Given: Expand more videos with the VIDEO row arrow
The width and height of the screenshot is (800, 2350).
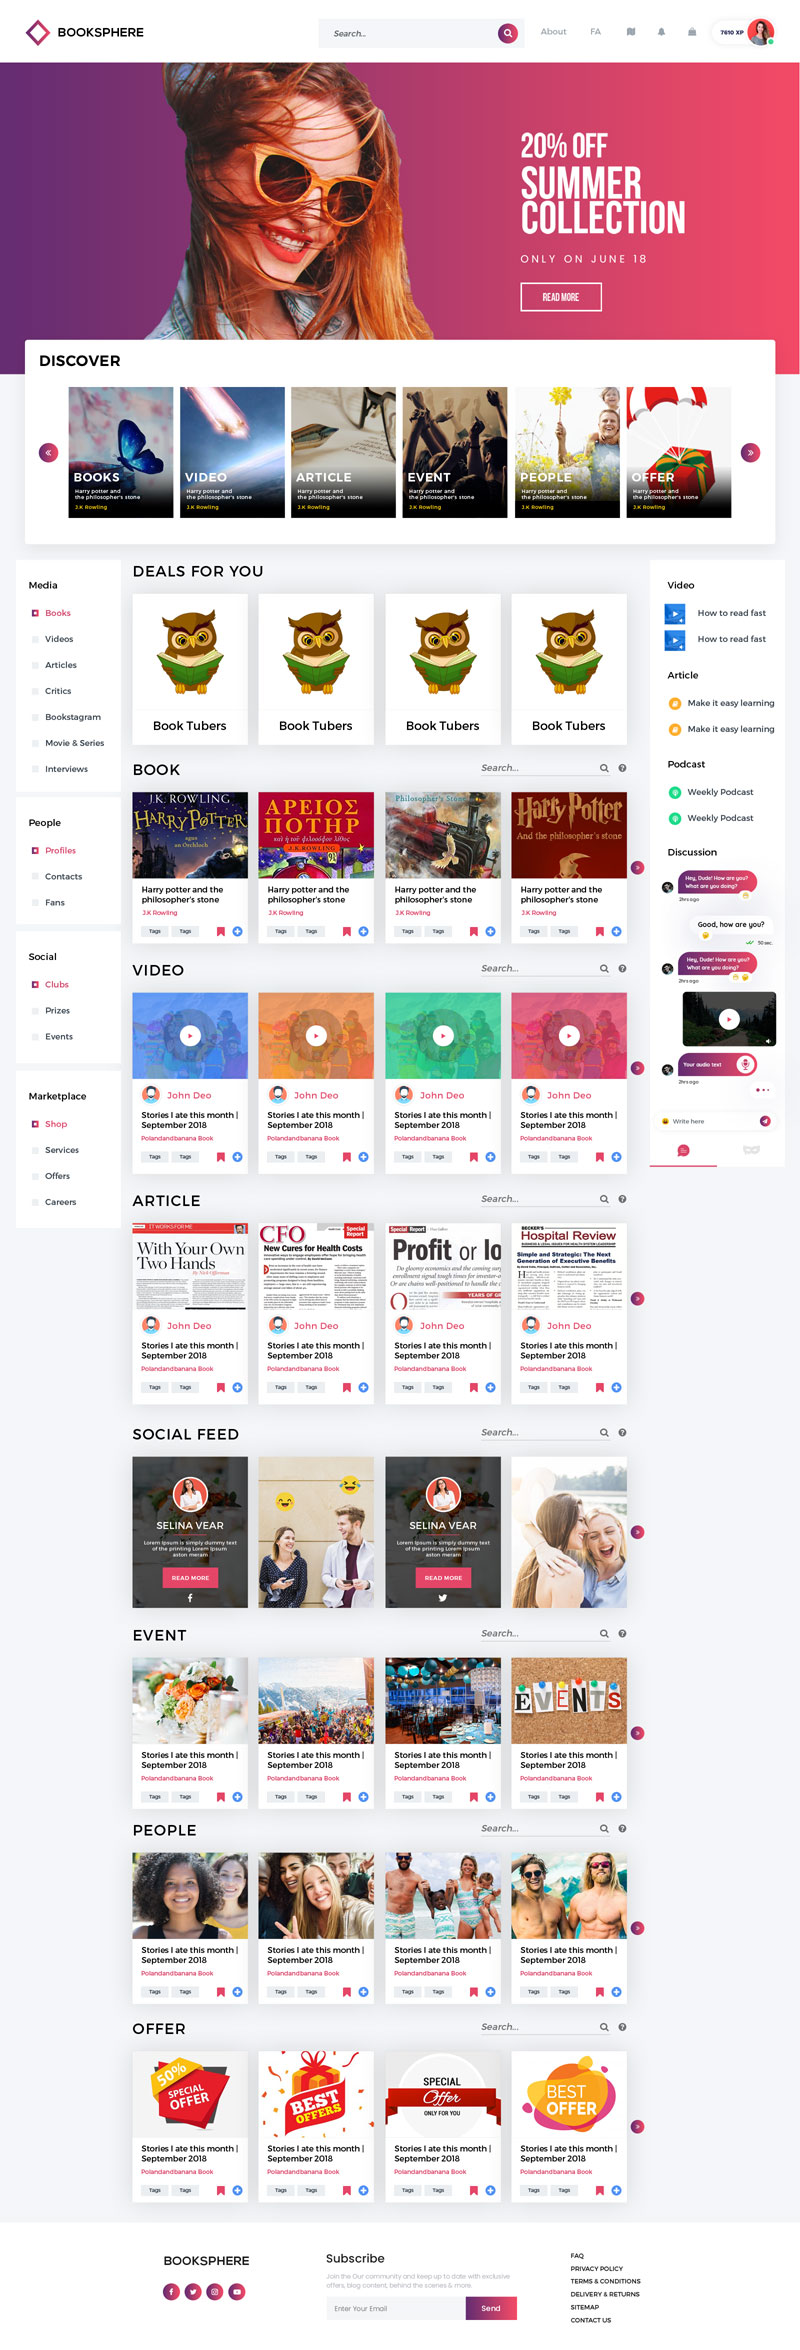Looking at the screenshot, I should 637,1068.
